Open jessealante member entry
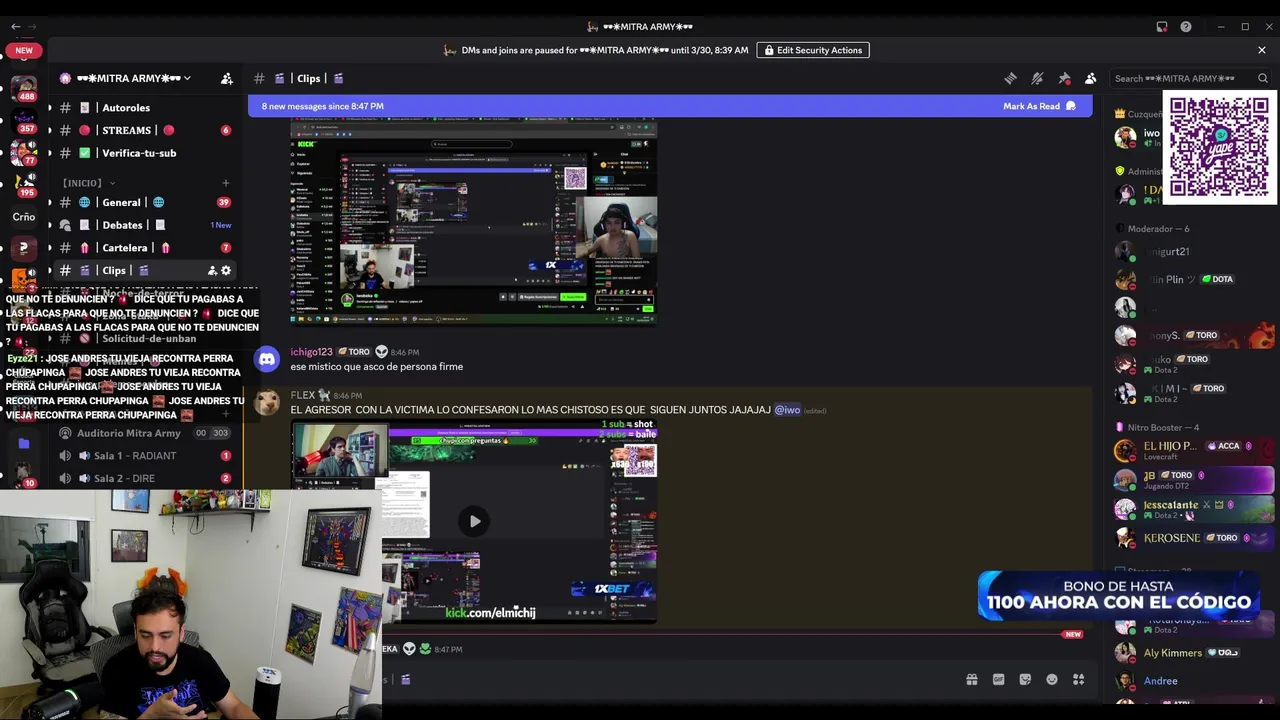This screenshot has width=1280, height=720. point(1195,509)
